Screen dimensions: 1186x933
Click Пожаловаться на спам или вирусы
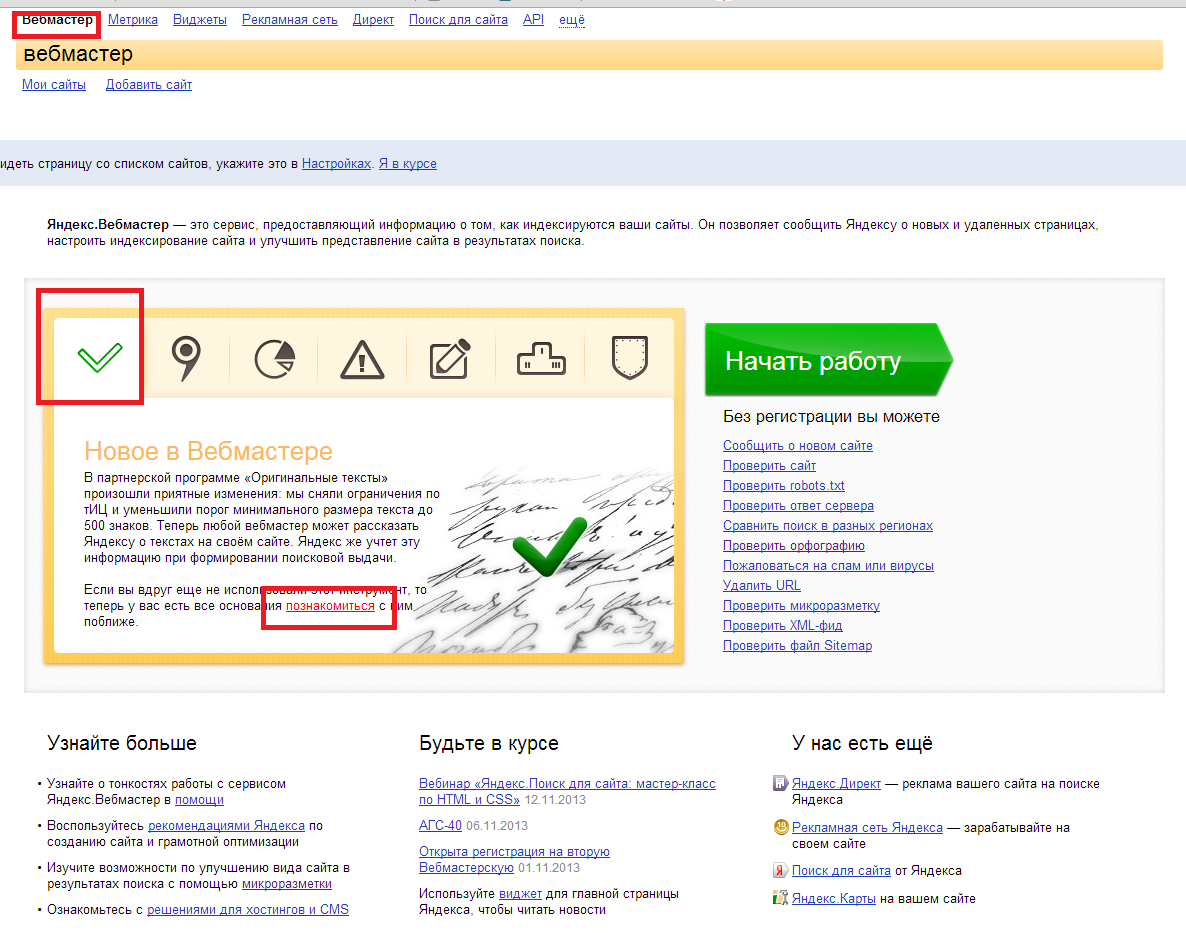(x=828, y=566)
